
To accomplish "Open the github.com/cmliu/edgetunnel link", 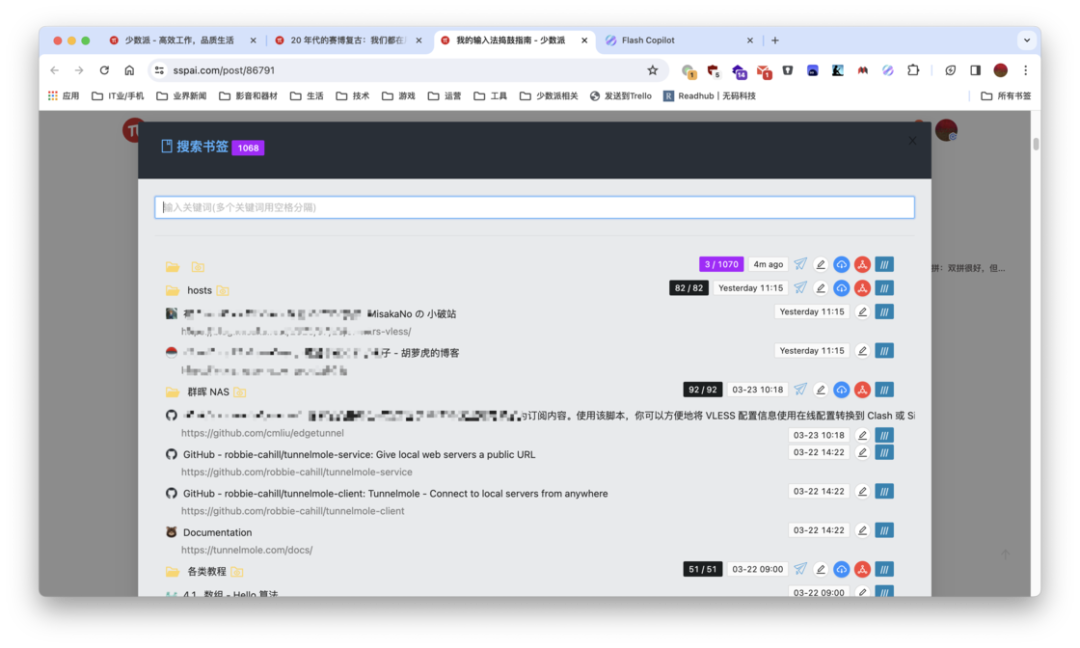I will (x=262, y=433).
